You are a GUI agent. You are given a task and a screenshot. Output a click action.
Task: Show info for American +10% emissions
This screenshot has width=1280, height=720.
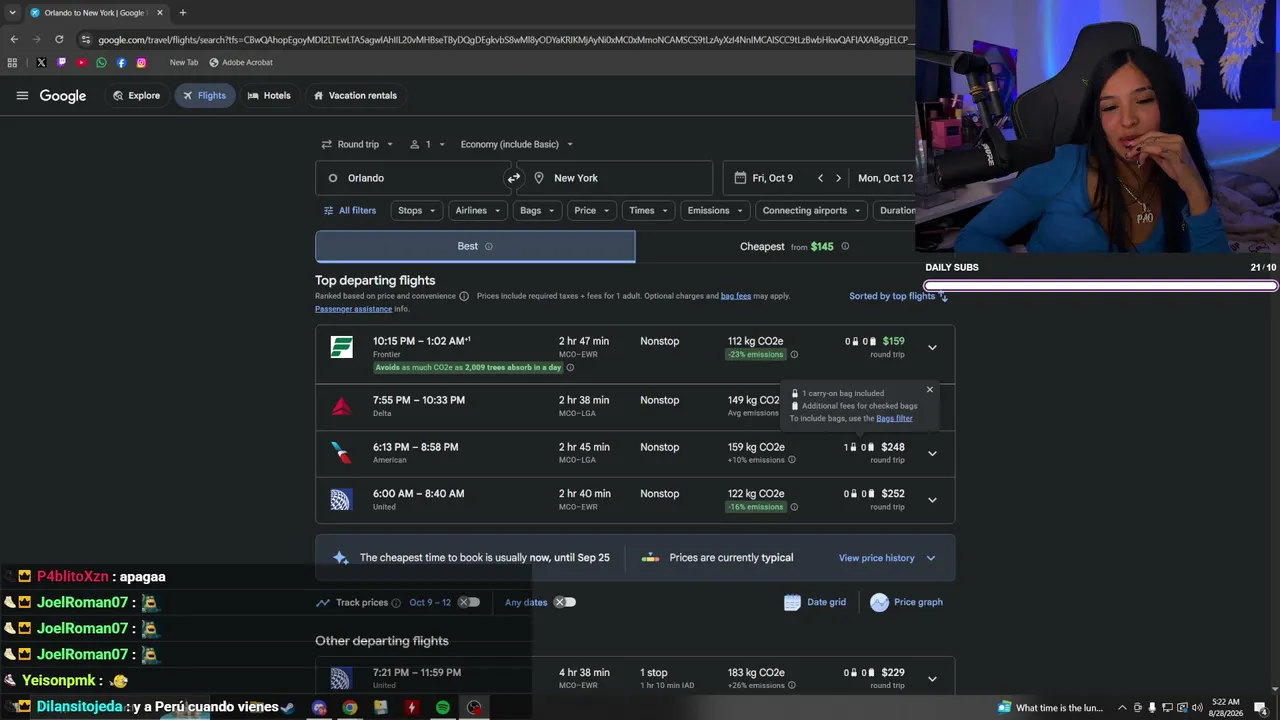(792, 460)
